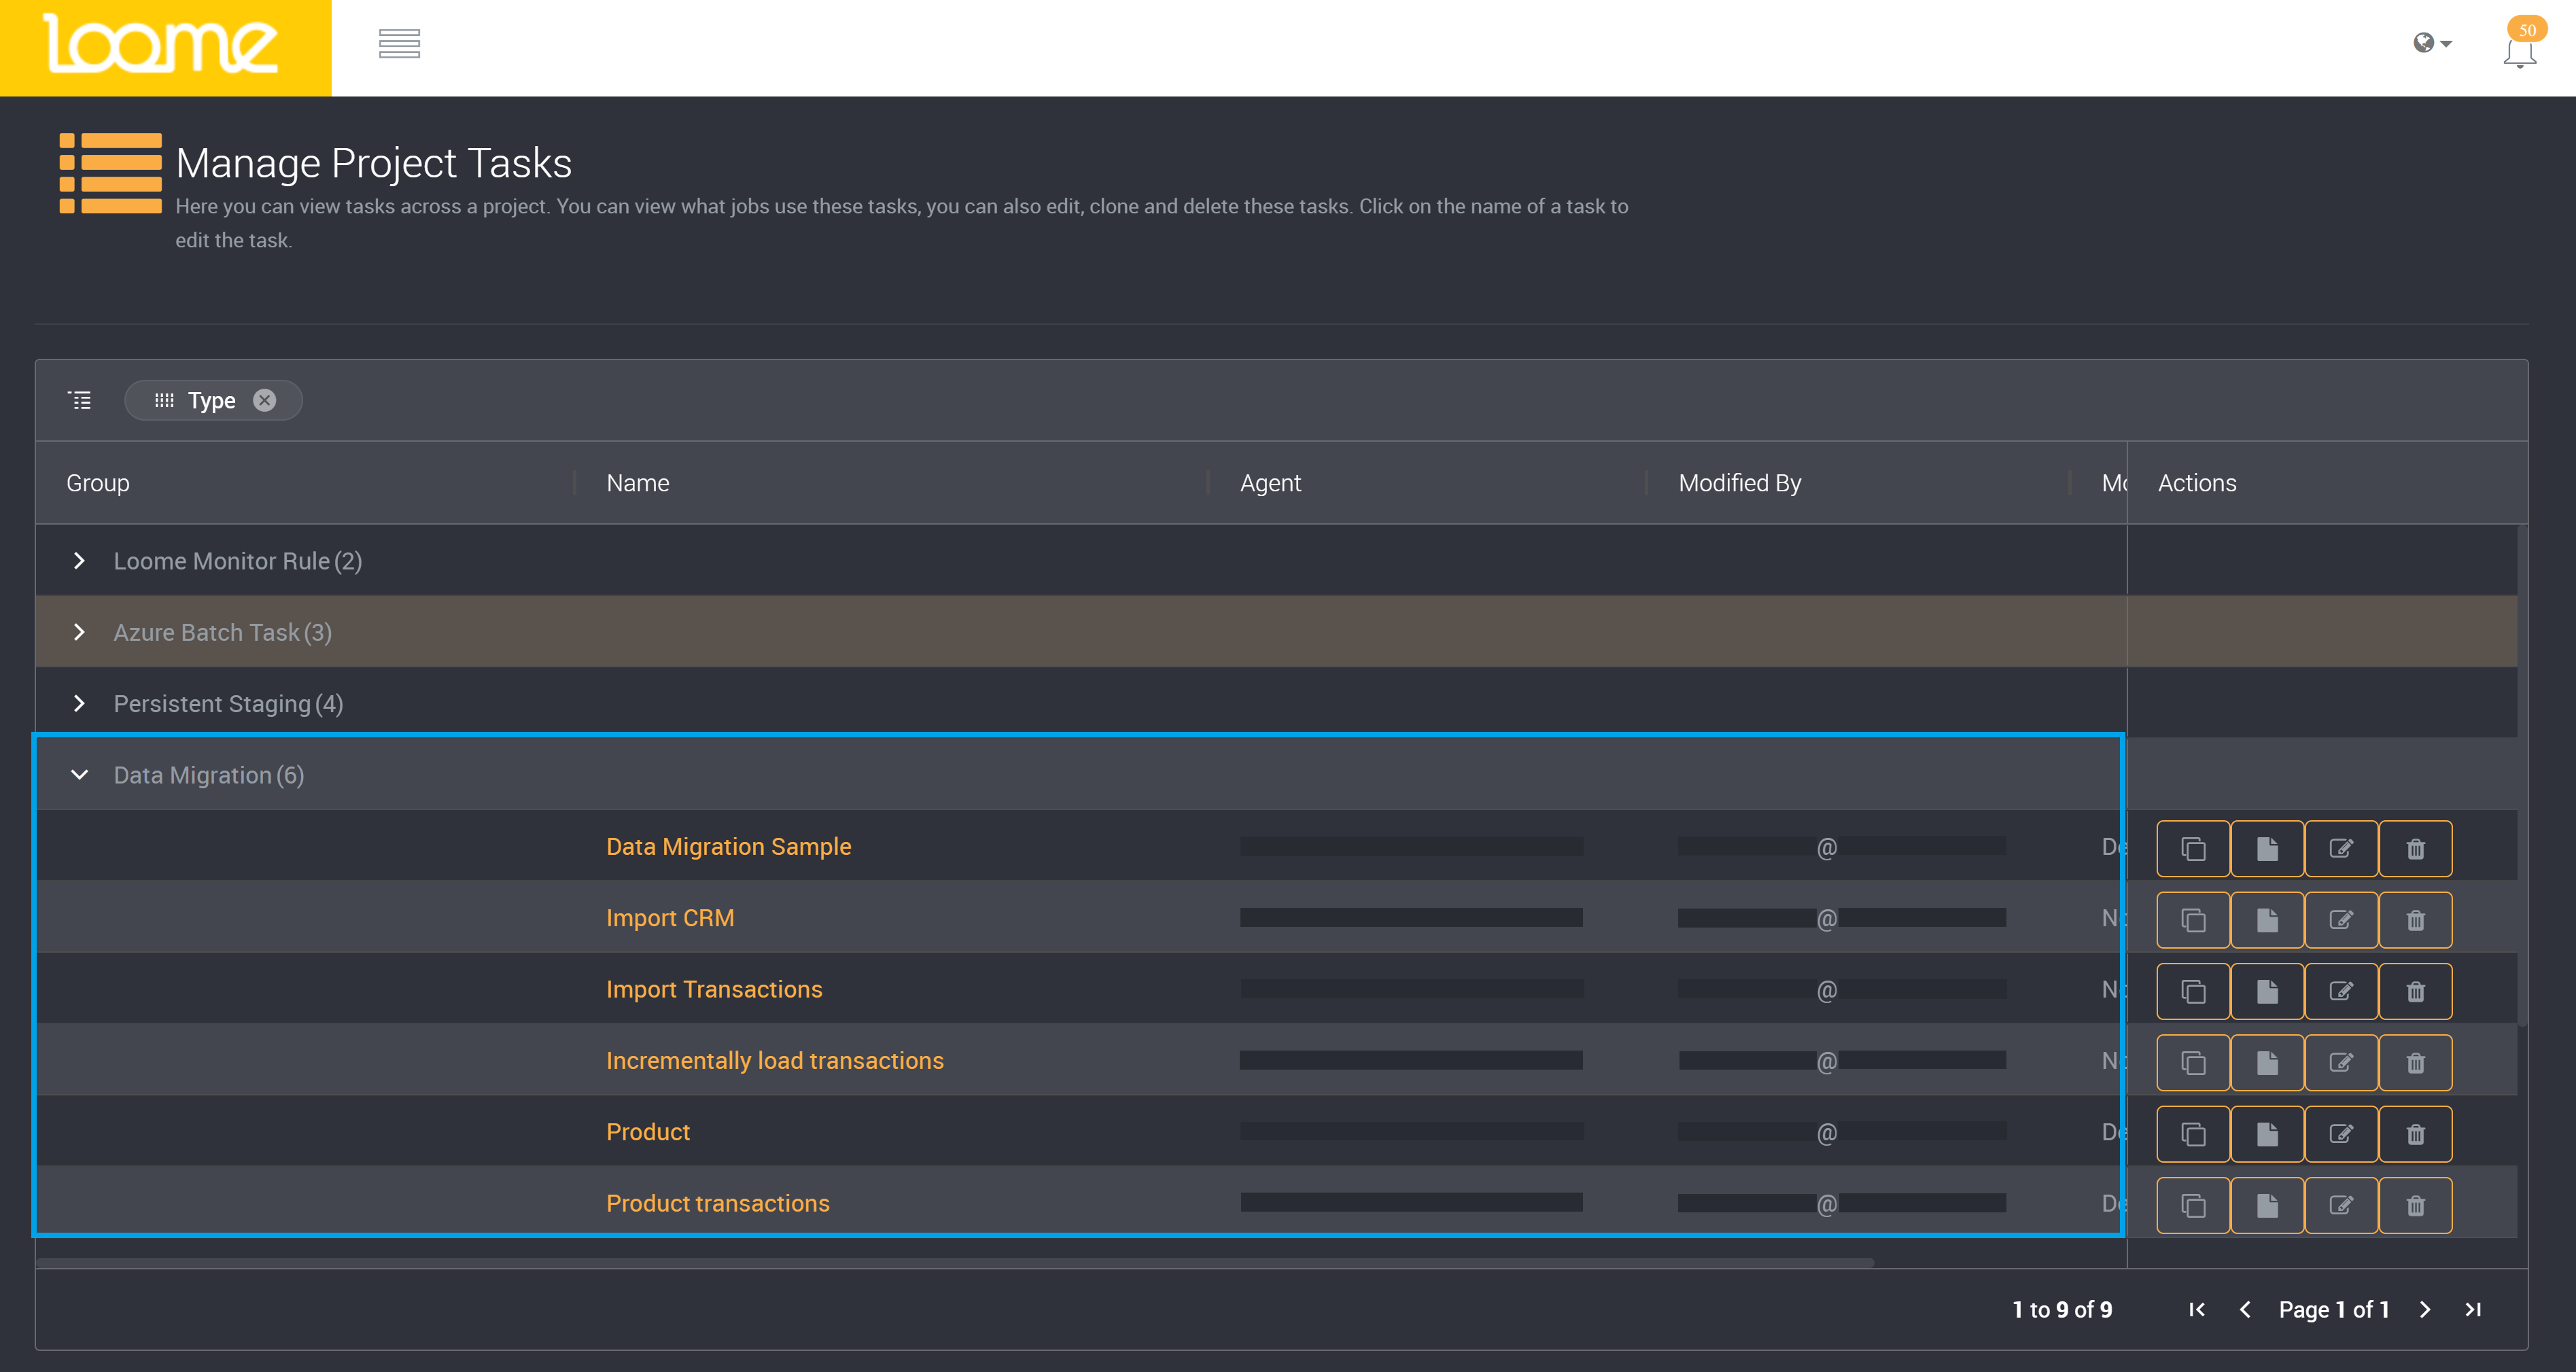Edit the Product task
This screenshot has width=2576, height=1372.
click(2341, 1134)
